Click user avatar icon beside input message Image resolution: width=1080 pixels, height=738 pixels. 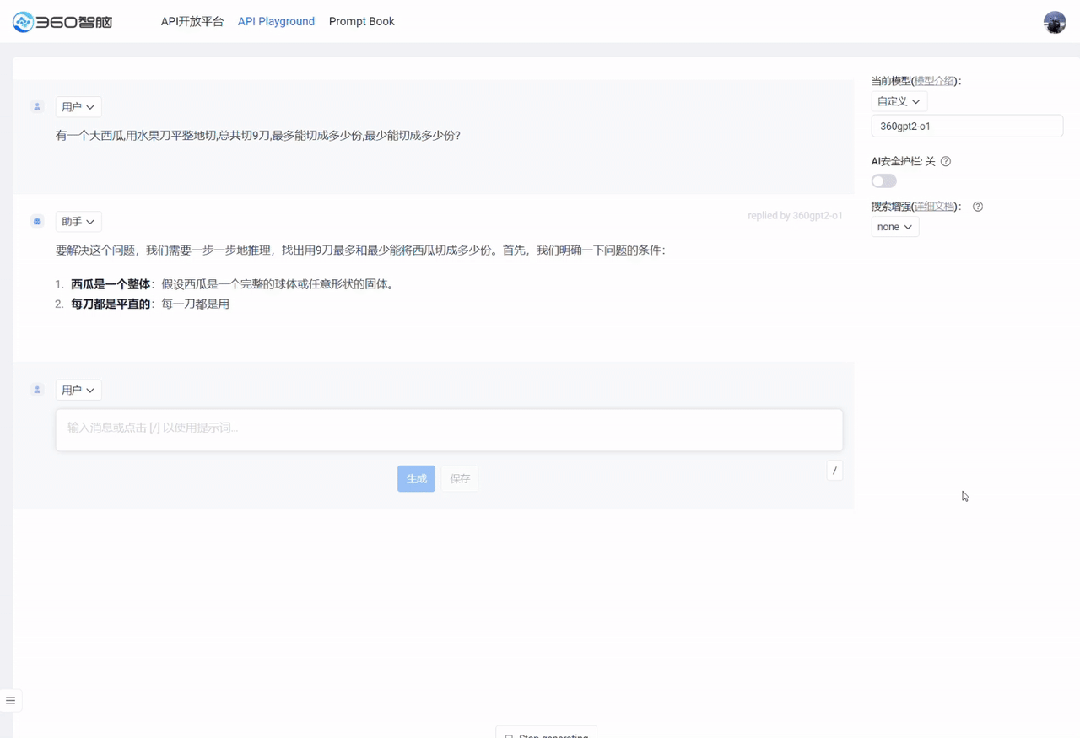click(x=37, y=389)
